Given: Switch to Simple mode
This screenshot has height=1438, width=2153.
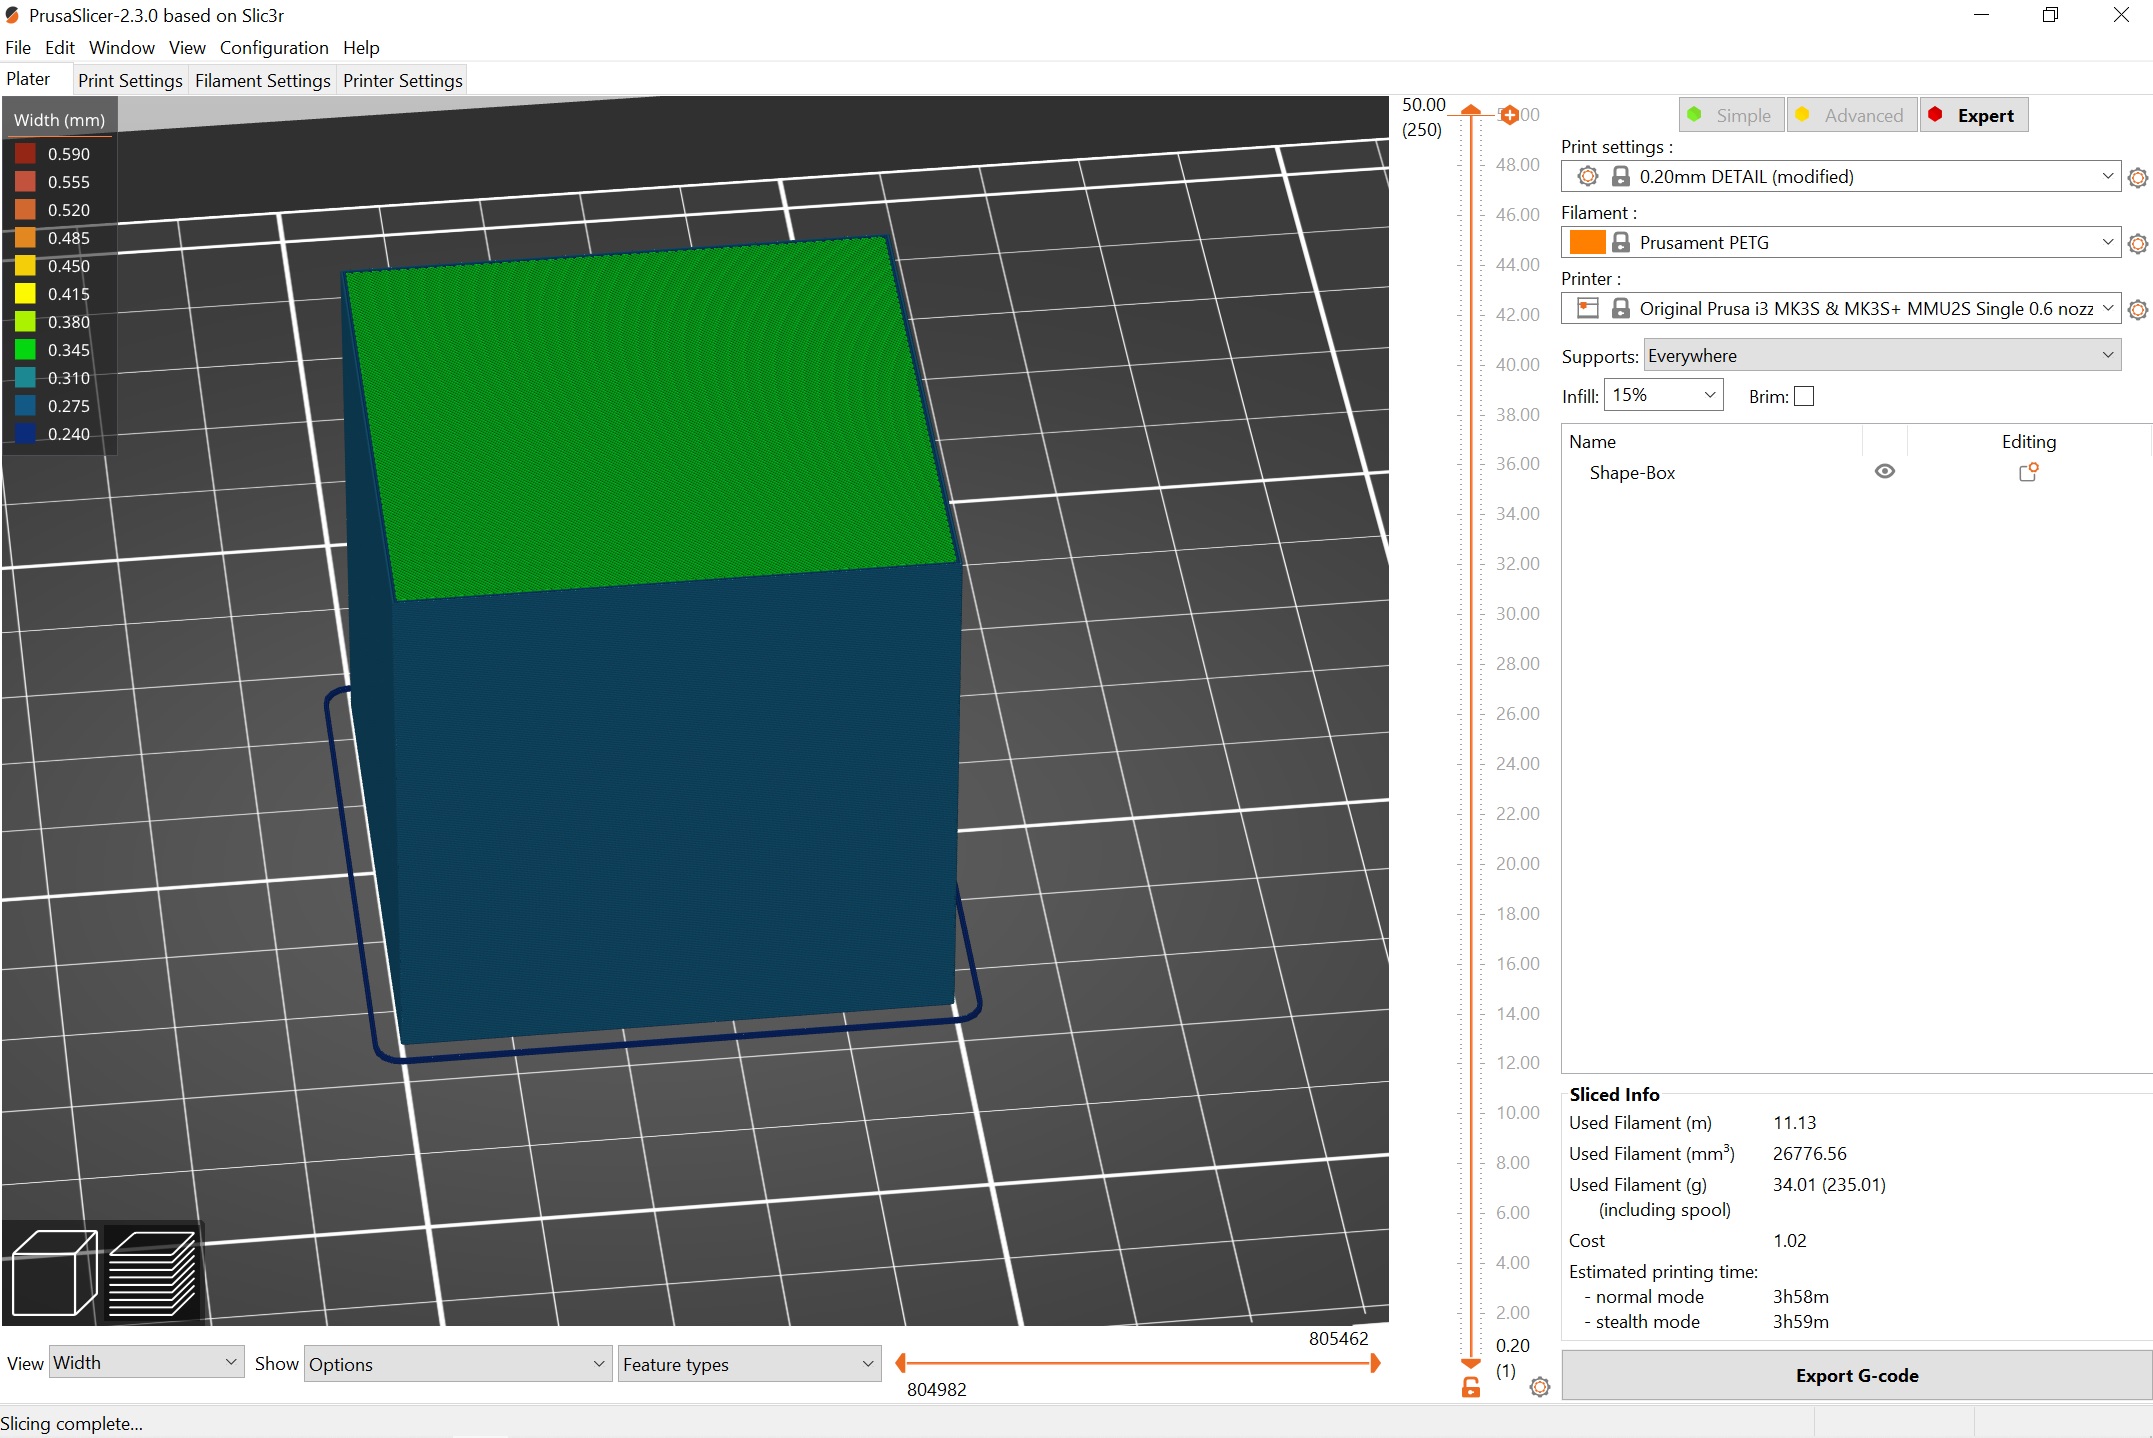Looking at the screenshot, I should (x=1731, y=114).
